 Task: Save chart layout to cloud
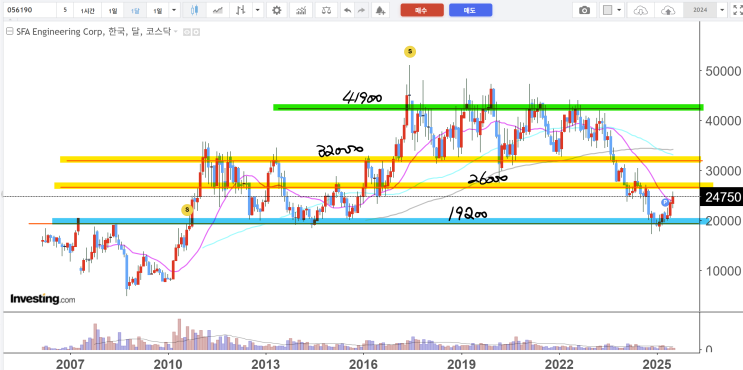(668, 10)
